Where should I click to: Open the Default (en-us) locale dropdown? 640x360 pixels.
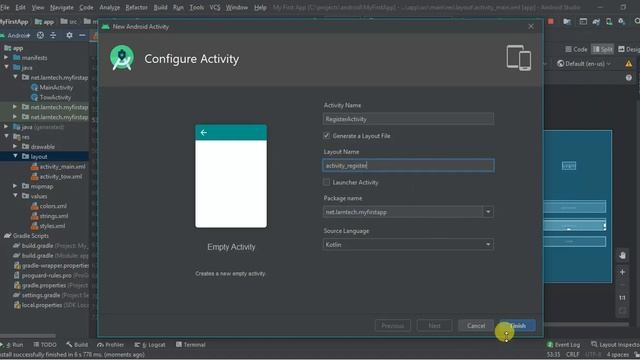pos(584,64)
